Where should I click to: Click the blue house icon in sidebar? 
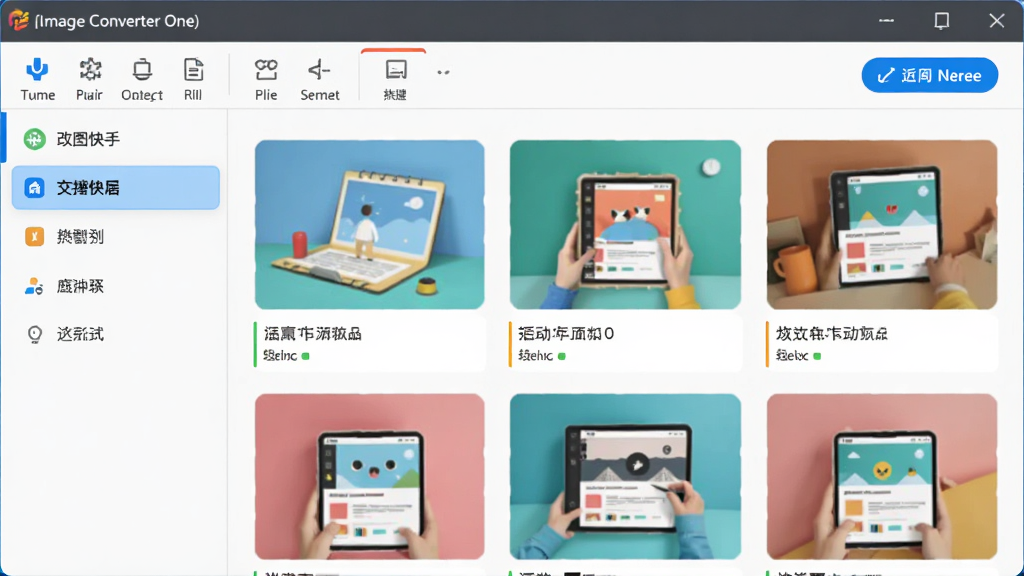[x=34, y=188]
